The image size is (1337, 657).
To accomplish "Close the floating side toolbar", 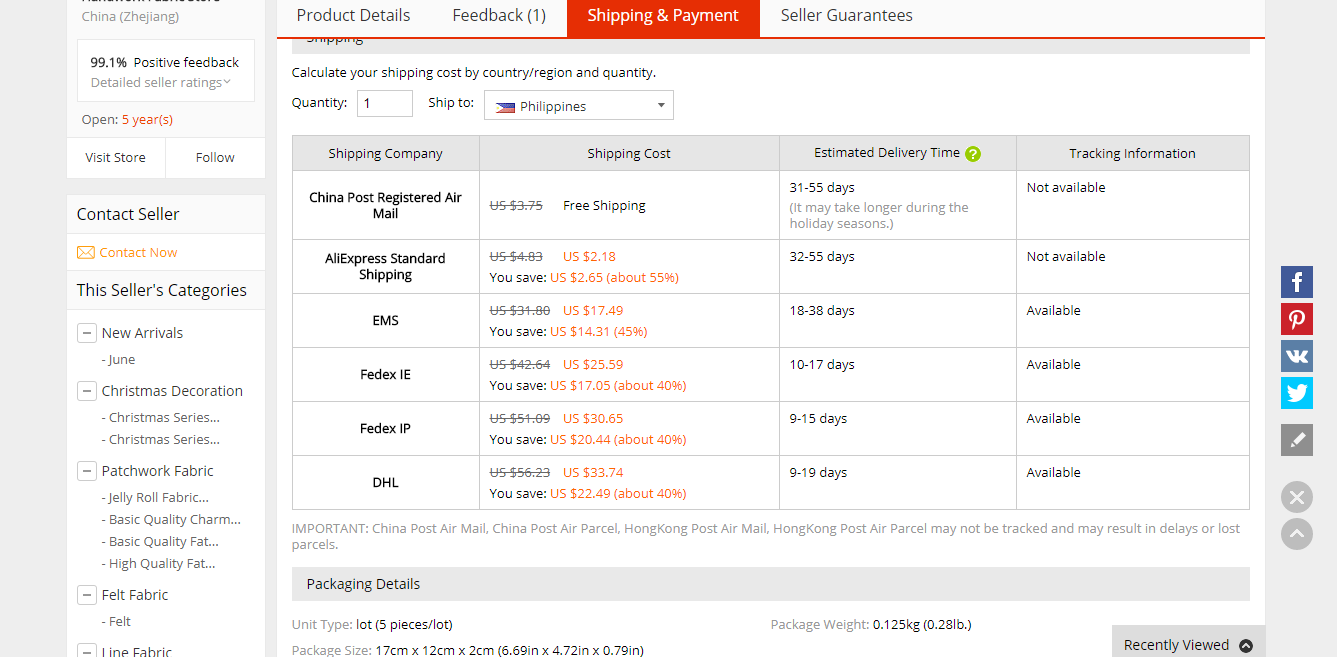I will point(1297,497).
